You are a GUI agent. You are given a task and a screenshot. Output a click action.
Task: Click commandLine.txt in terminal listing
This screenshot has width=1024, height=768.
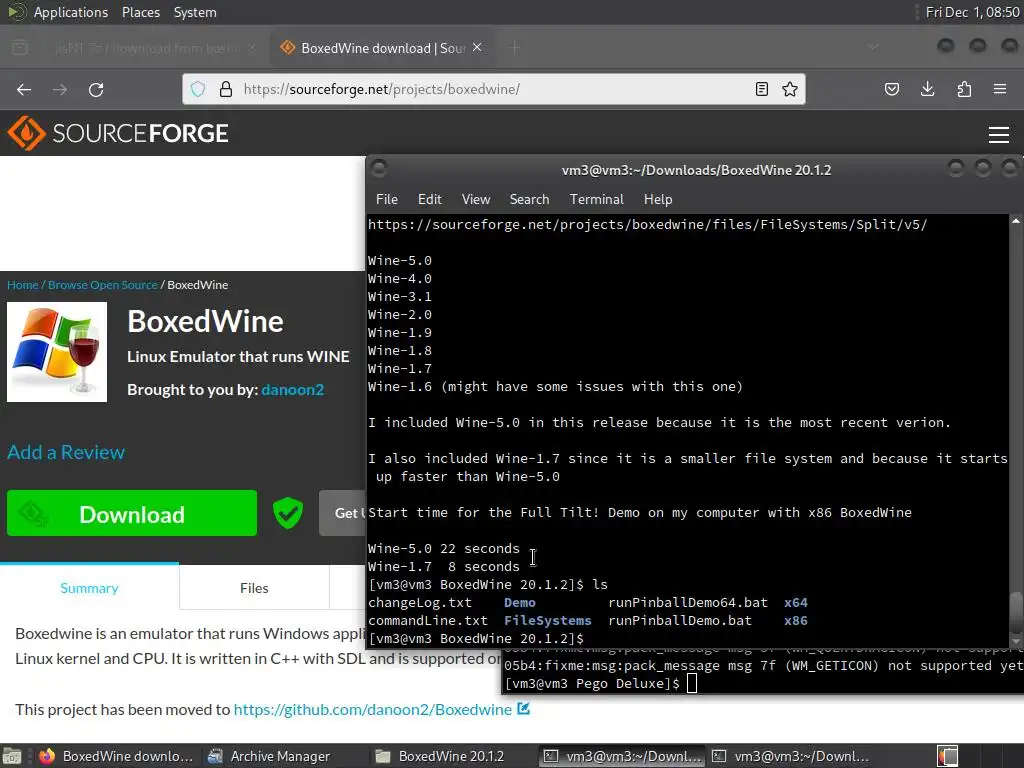click(x=428, y=620)
